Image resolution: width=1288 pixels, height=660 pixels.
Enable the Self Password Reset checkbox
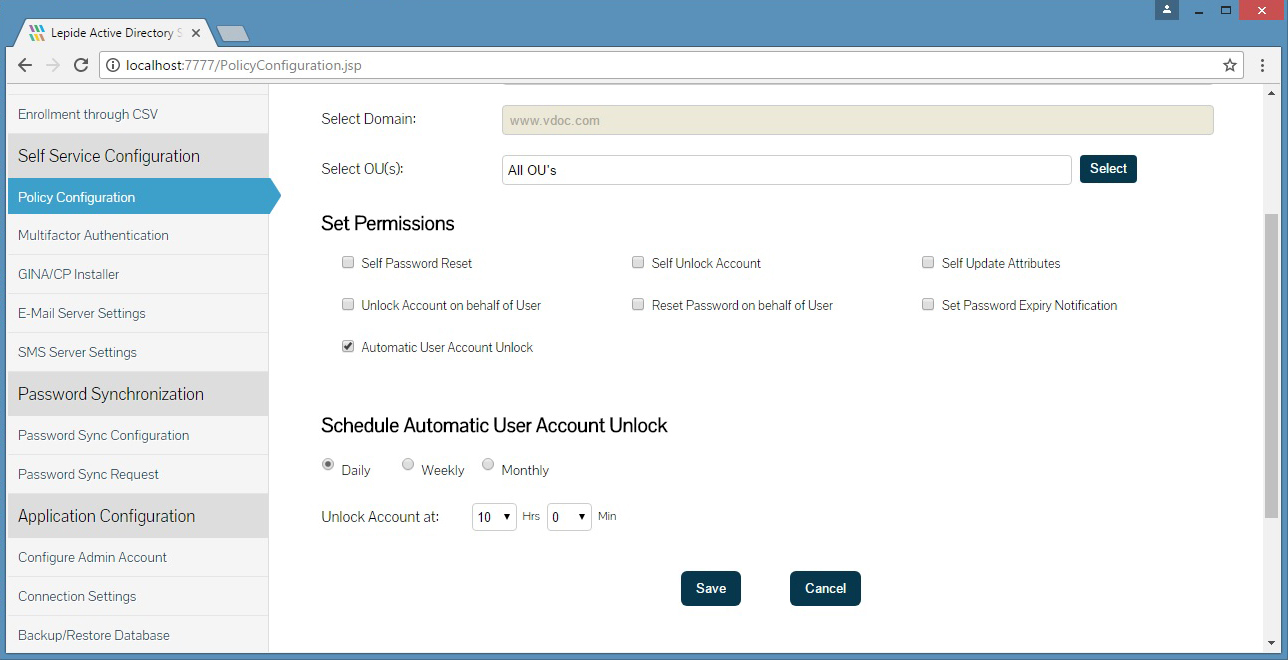coord(348,263)
